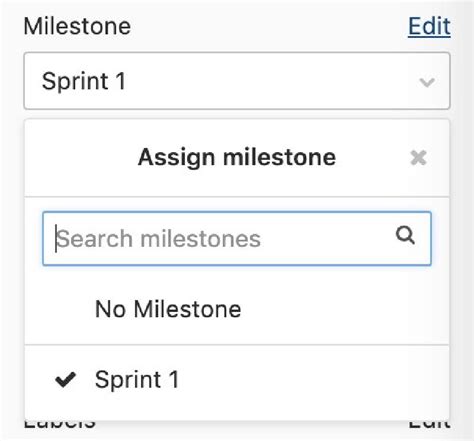Click the magnifying glass search icon
The width and height of the screenshot is (474, 441).
pyautogui.click(x=405, y=235)
